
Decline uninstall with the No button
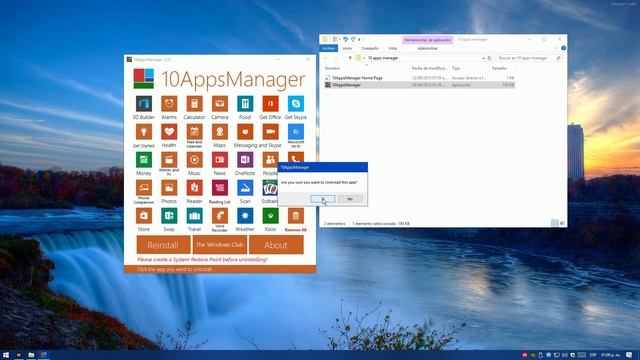click(x=350, y=199)
